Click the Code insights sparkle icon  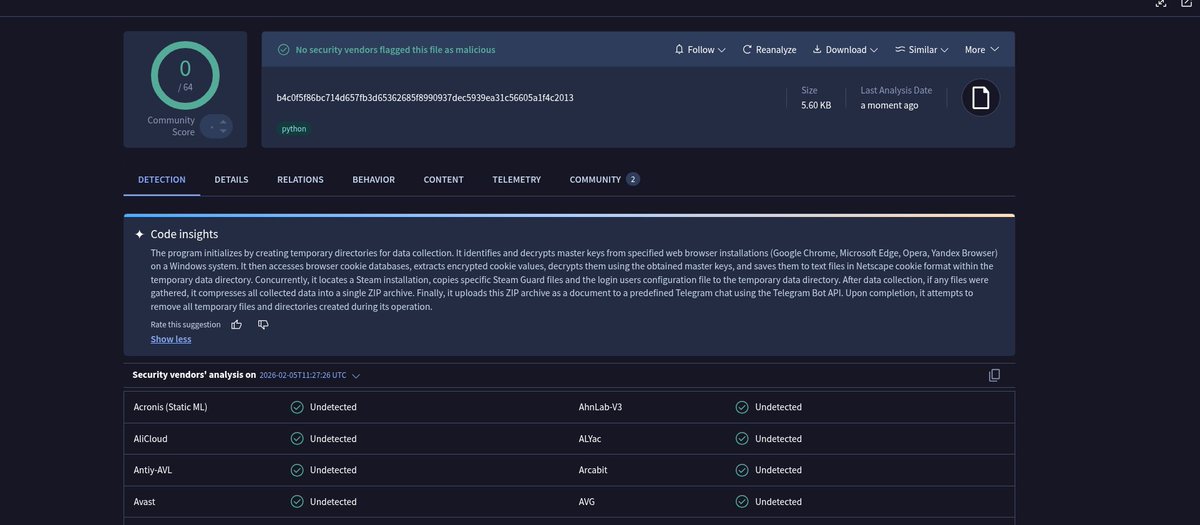point(139,234)
